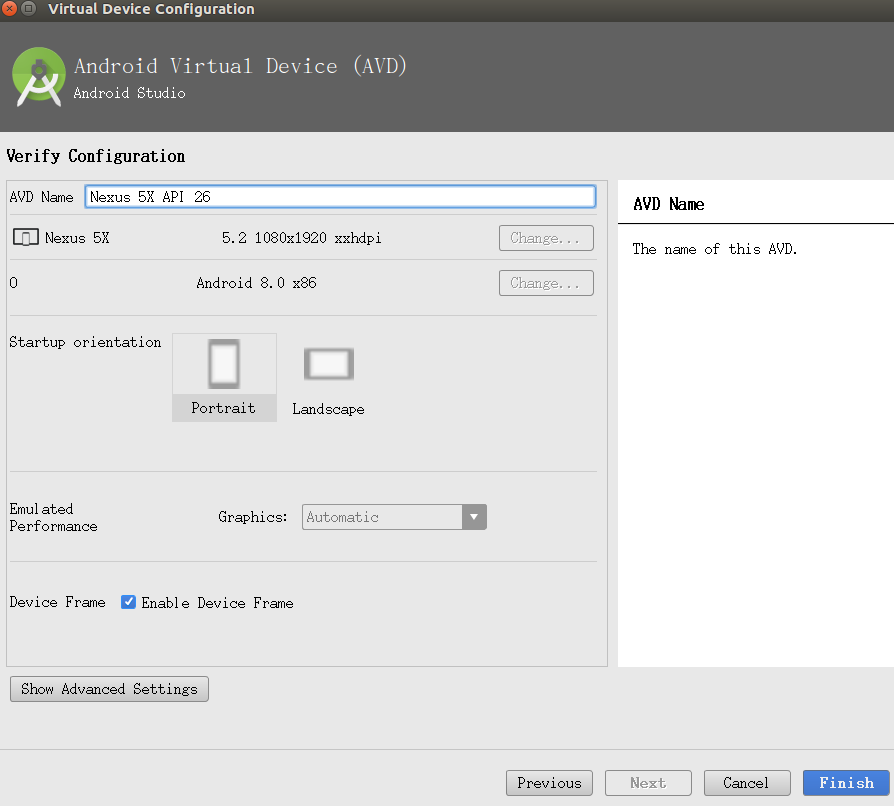The height and width of the screenshot is (806, 894).
Task: Go back with the Previous button
Action: tap(549, 783)
